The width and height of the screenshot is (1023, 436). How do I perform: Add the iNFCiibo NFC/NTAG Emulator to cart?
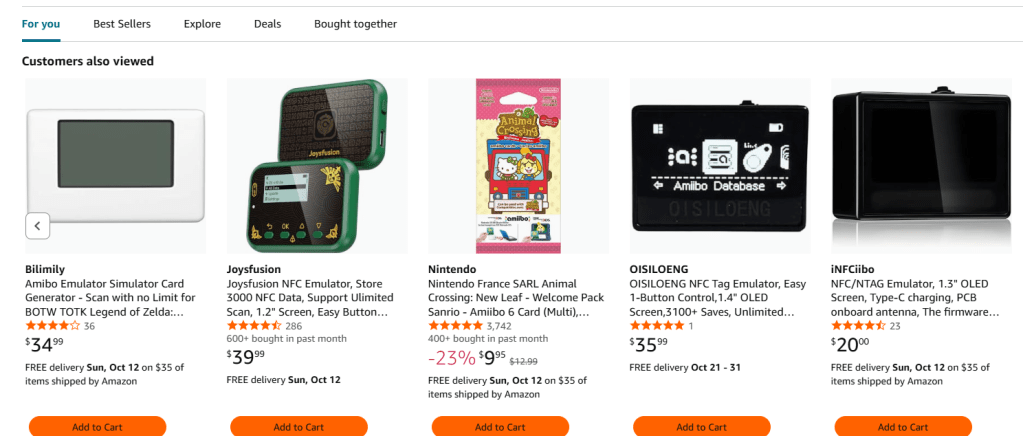point(901,427)
